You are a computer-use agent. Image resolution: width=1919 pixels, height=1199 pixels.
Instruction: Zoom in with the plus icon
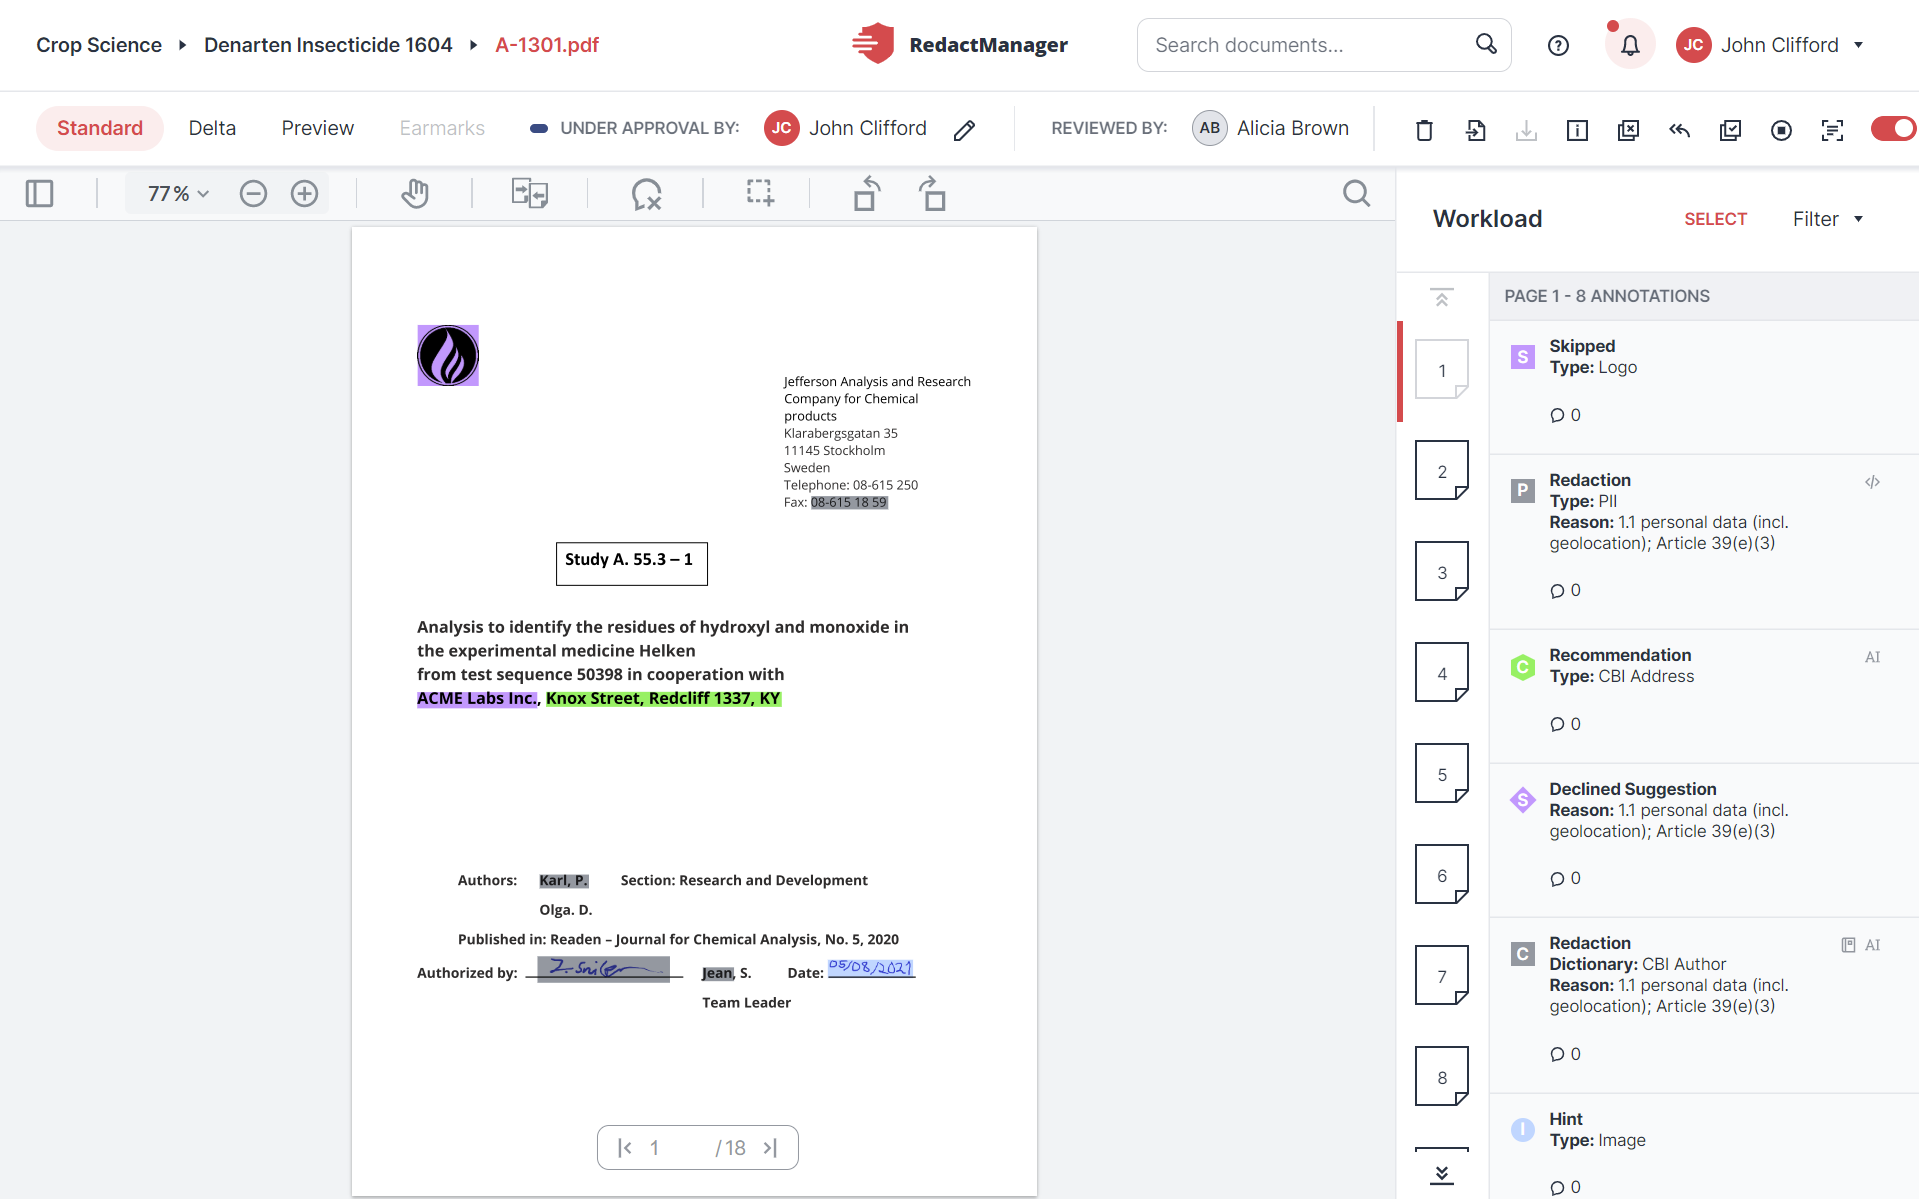click(304, 193)
